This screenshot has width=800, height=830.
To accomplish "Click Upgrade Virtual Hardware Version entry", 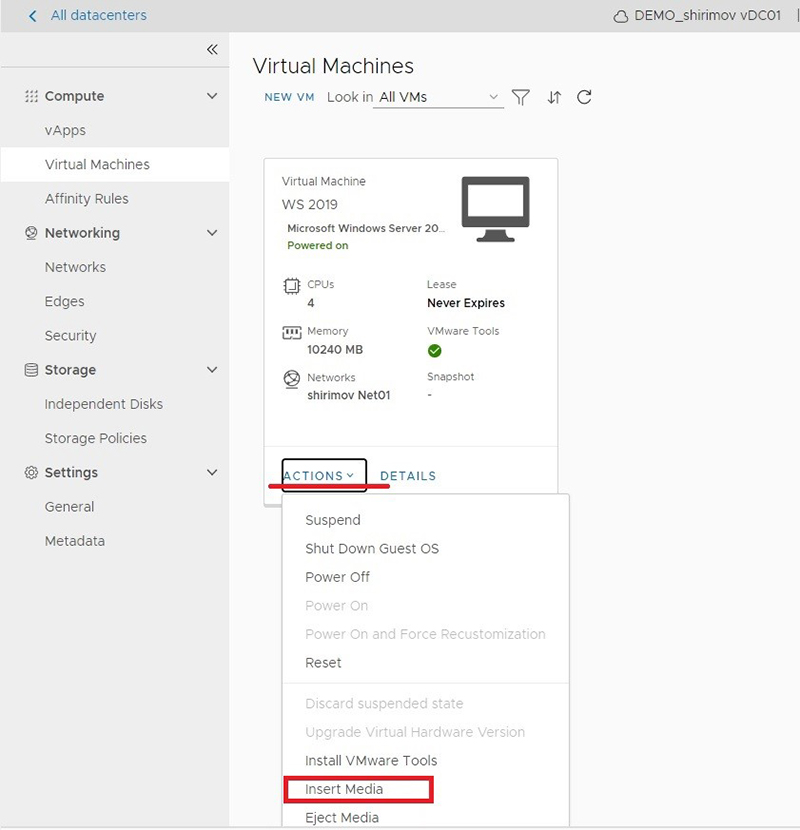I will pyautogui.click(x=415, y=732).
